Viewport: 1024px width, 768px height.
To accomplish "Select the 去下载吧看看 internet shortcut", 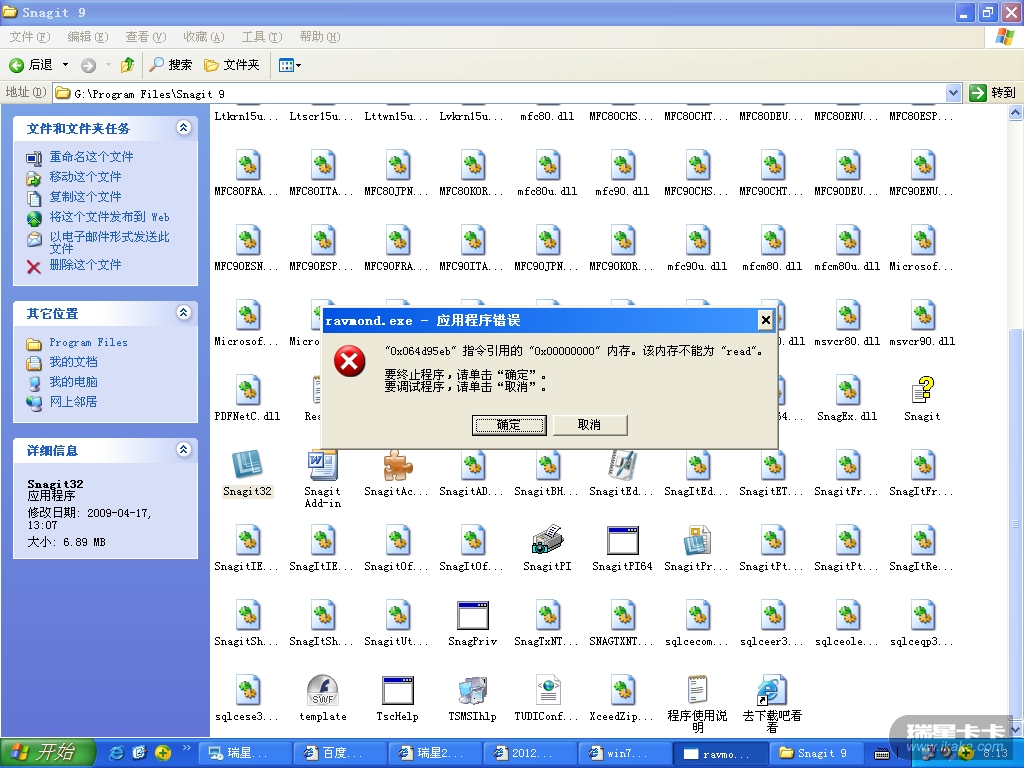I will click(x=772, y=690).
